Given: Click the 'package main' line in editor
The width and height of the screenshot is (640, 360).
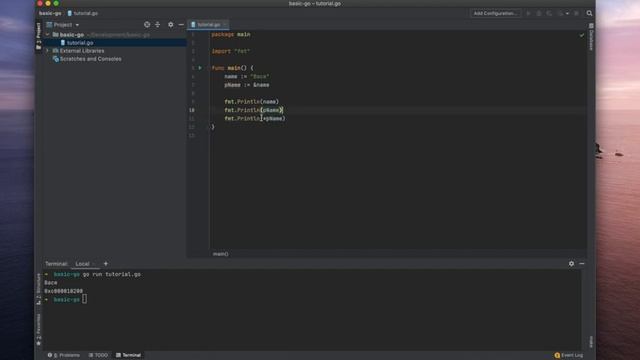Looking at the screenshot, I should pyautogui.click(x=231, y=35).
